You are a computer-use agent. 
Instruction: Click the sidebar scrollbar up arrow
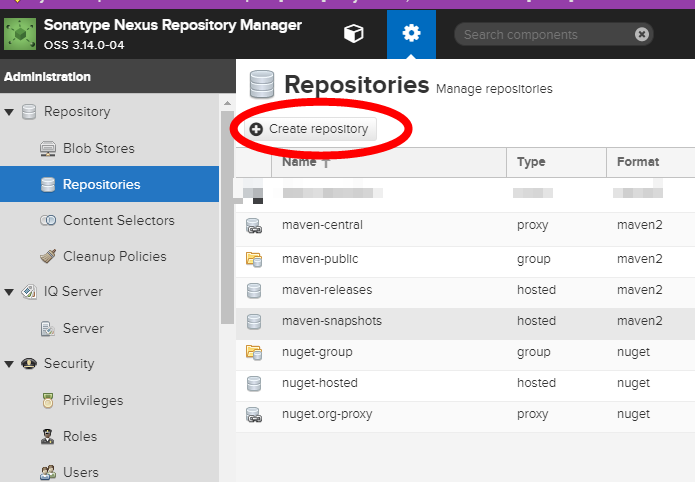[227, 103]
